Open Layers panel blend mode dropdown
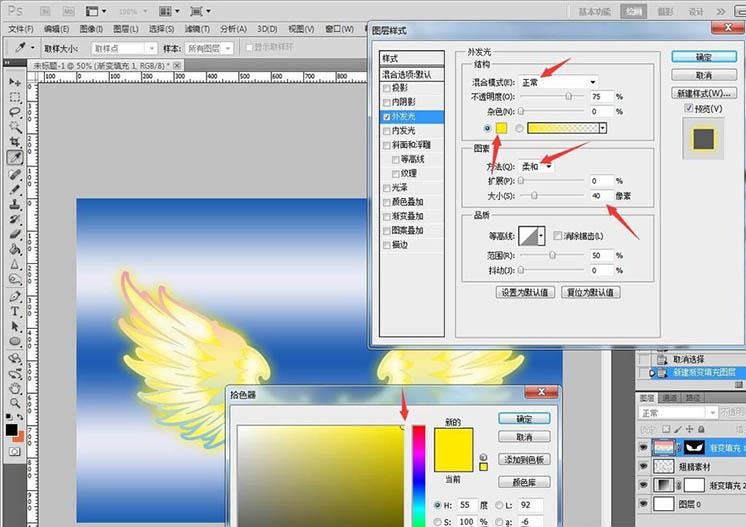The image size is (746, 527). pos(677,413)
